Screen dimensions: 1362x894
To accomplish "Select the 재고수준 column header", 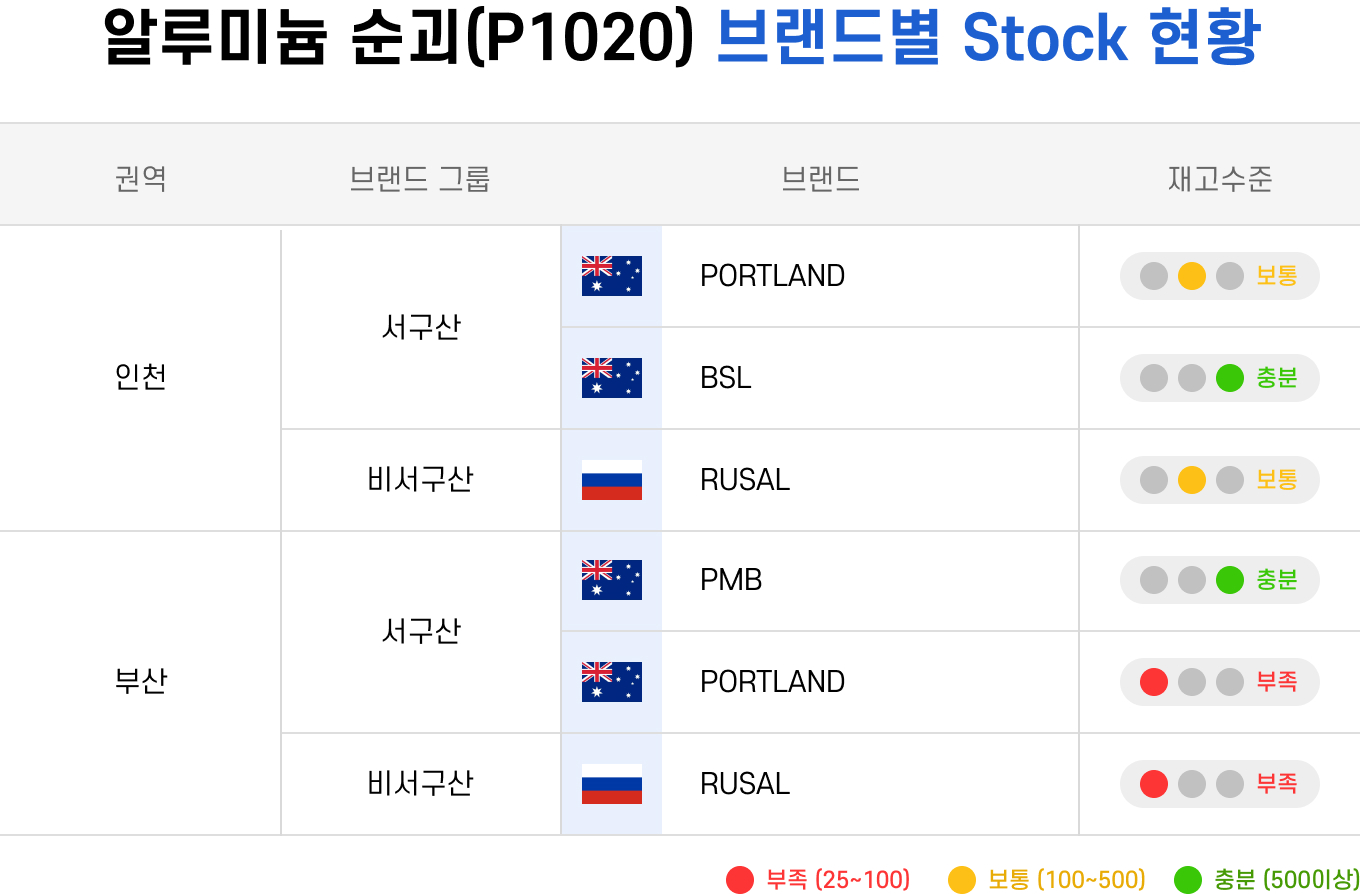I will point(1220,179).
